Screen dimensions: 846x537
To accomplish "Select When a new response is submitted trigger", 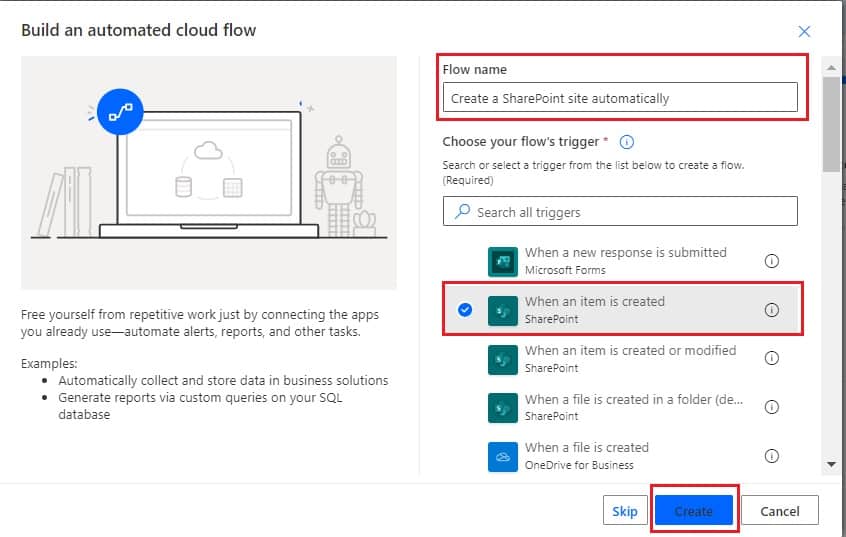I will pyautogui.click(x=620, y=261).
